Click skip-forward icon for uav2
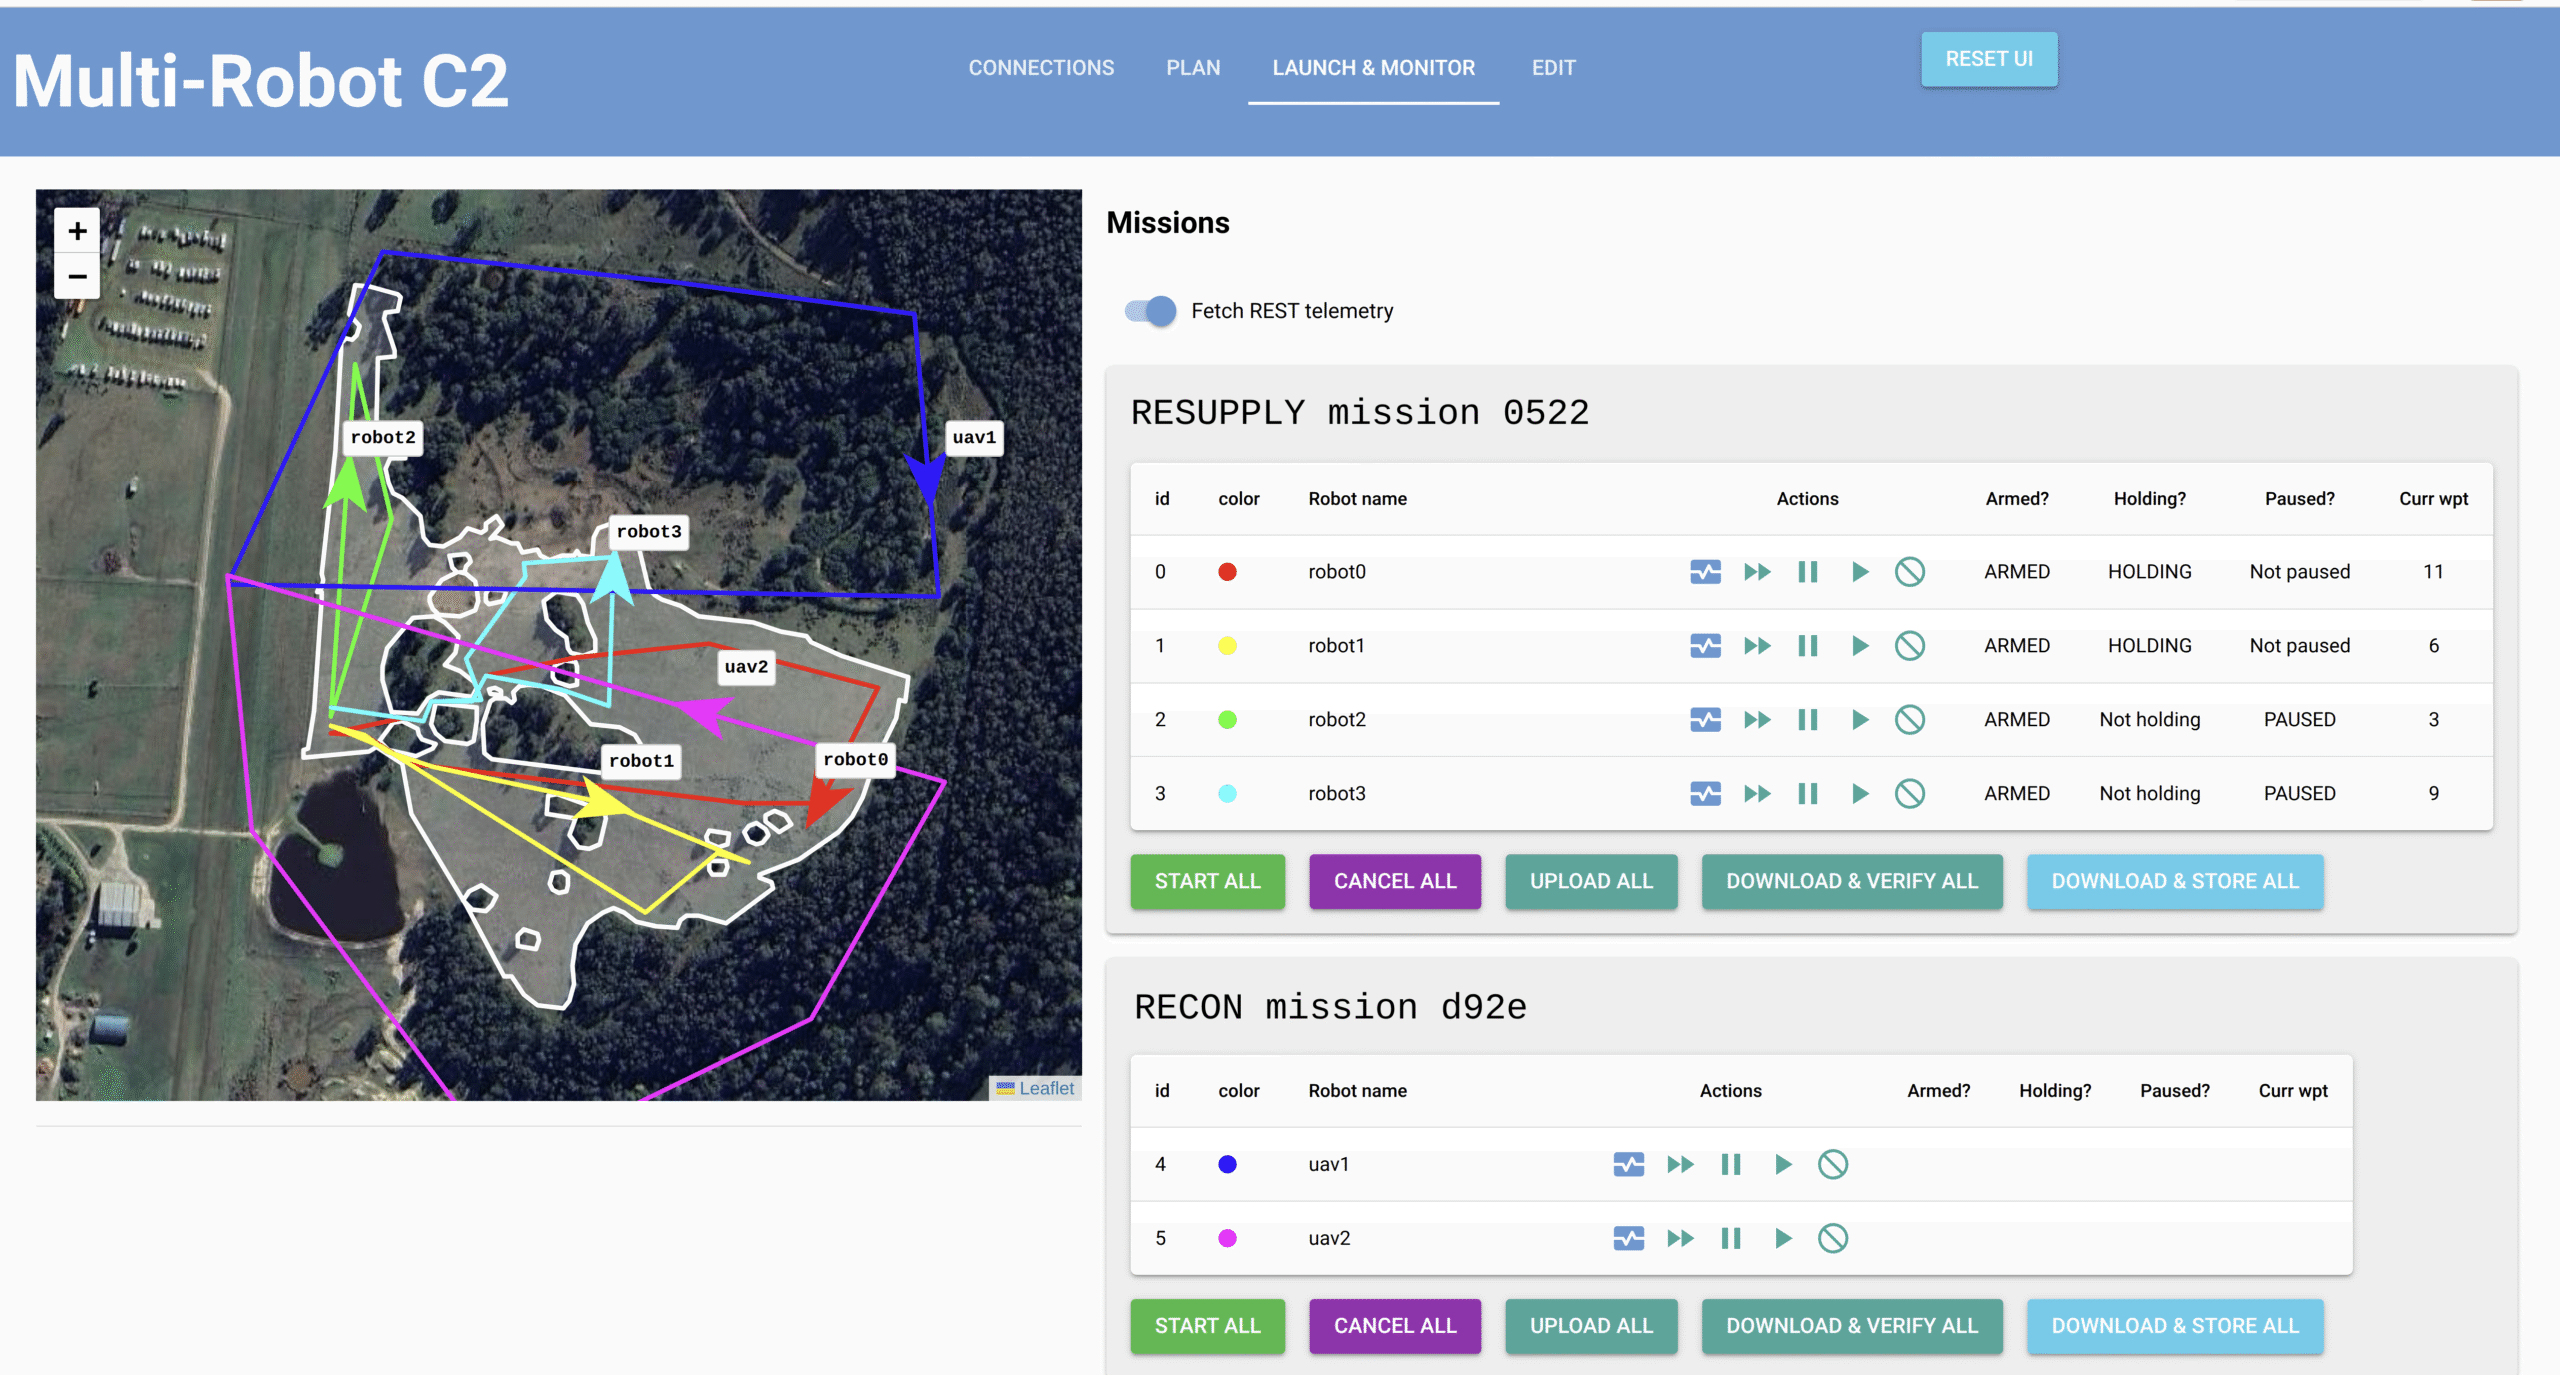Image resolution: width=2560 pixels, height=1375 pixels. [x=1680, y=1238]
